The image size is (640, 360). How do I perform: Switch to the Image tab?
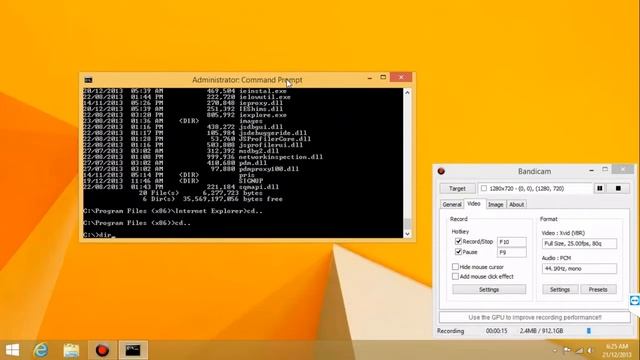pyautogui.click(x=496, y=204)
